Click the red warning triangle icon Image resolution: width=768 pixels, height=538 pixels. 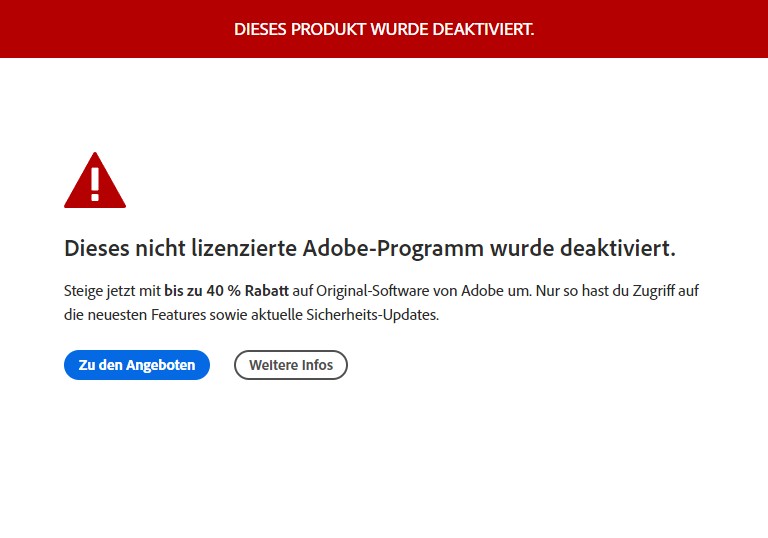(x=95, y=180)
